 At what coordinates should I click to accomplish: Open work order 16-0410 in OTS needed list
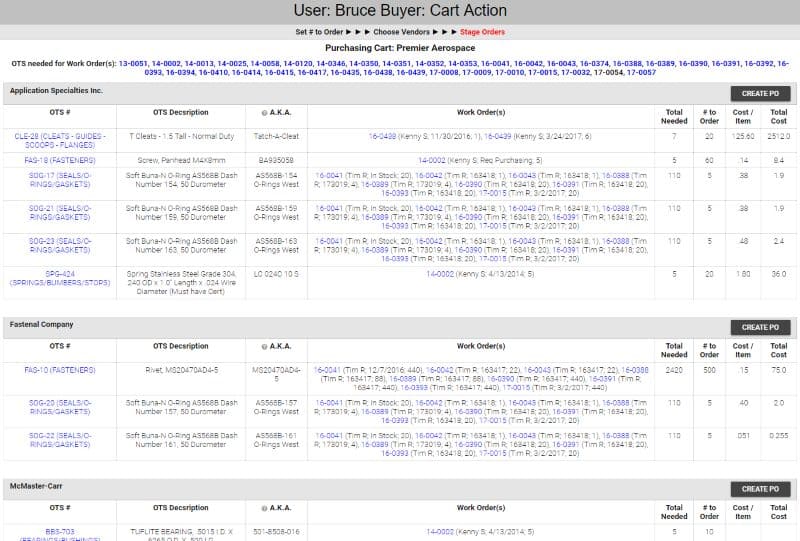point(213,72)
